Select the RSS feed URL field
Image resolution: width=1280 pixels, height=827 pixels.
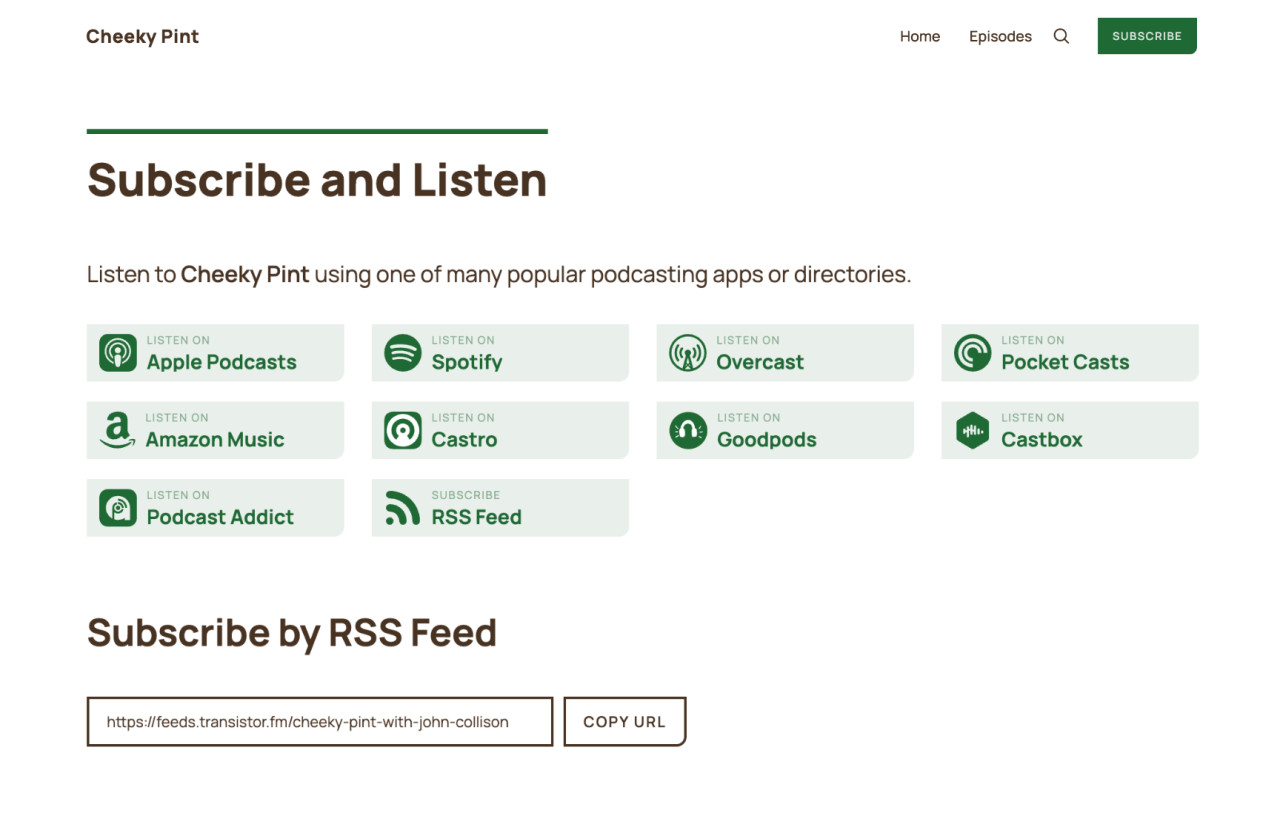pos(320,722)
